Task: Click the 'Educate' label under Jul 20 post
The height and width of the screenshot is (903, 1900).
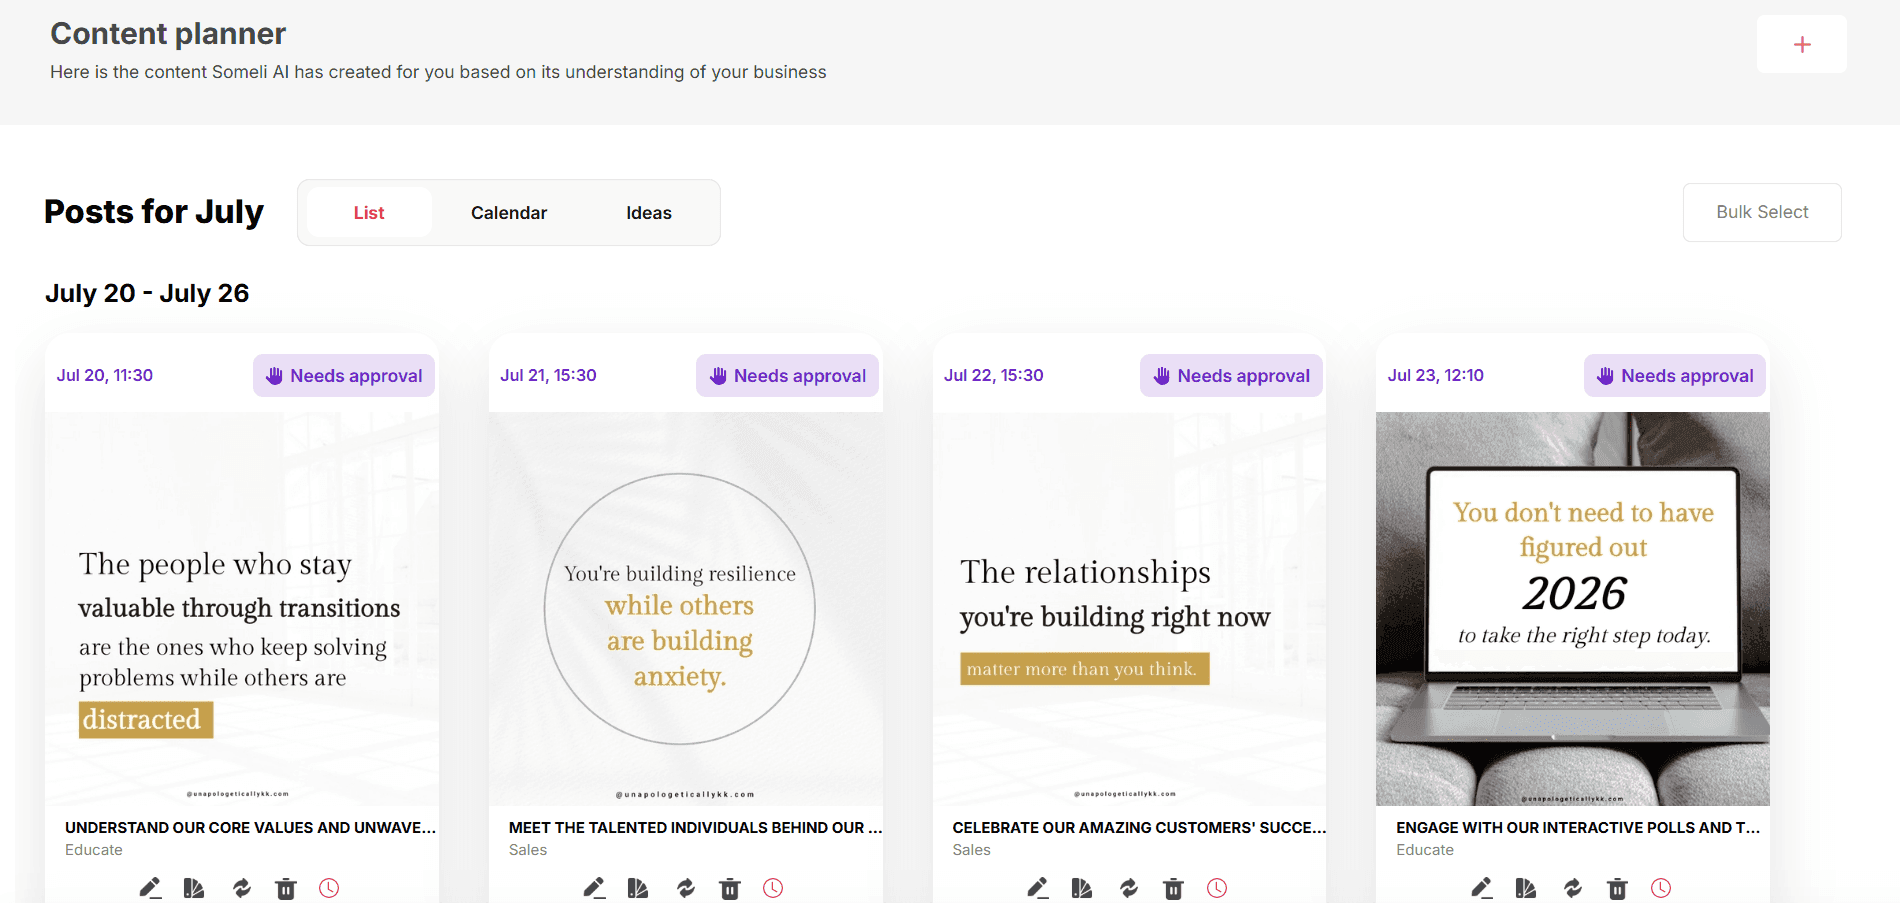Action: pyautogui.click(x=94, y=849)
